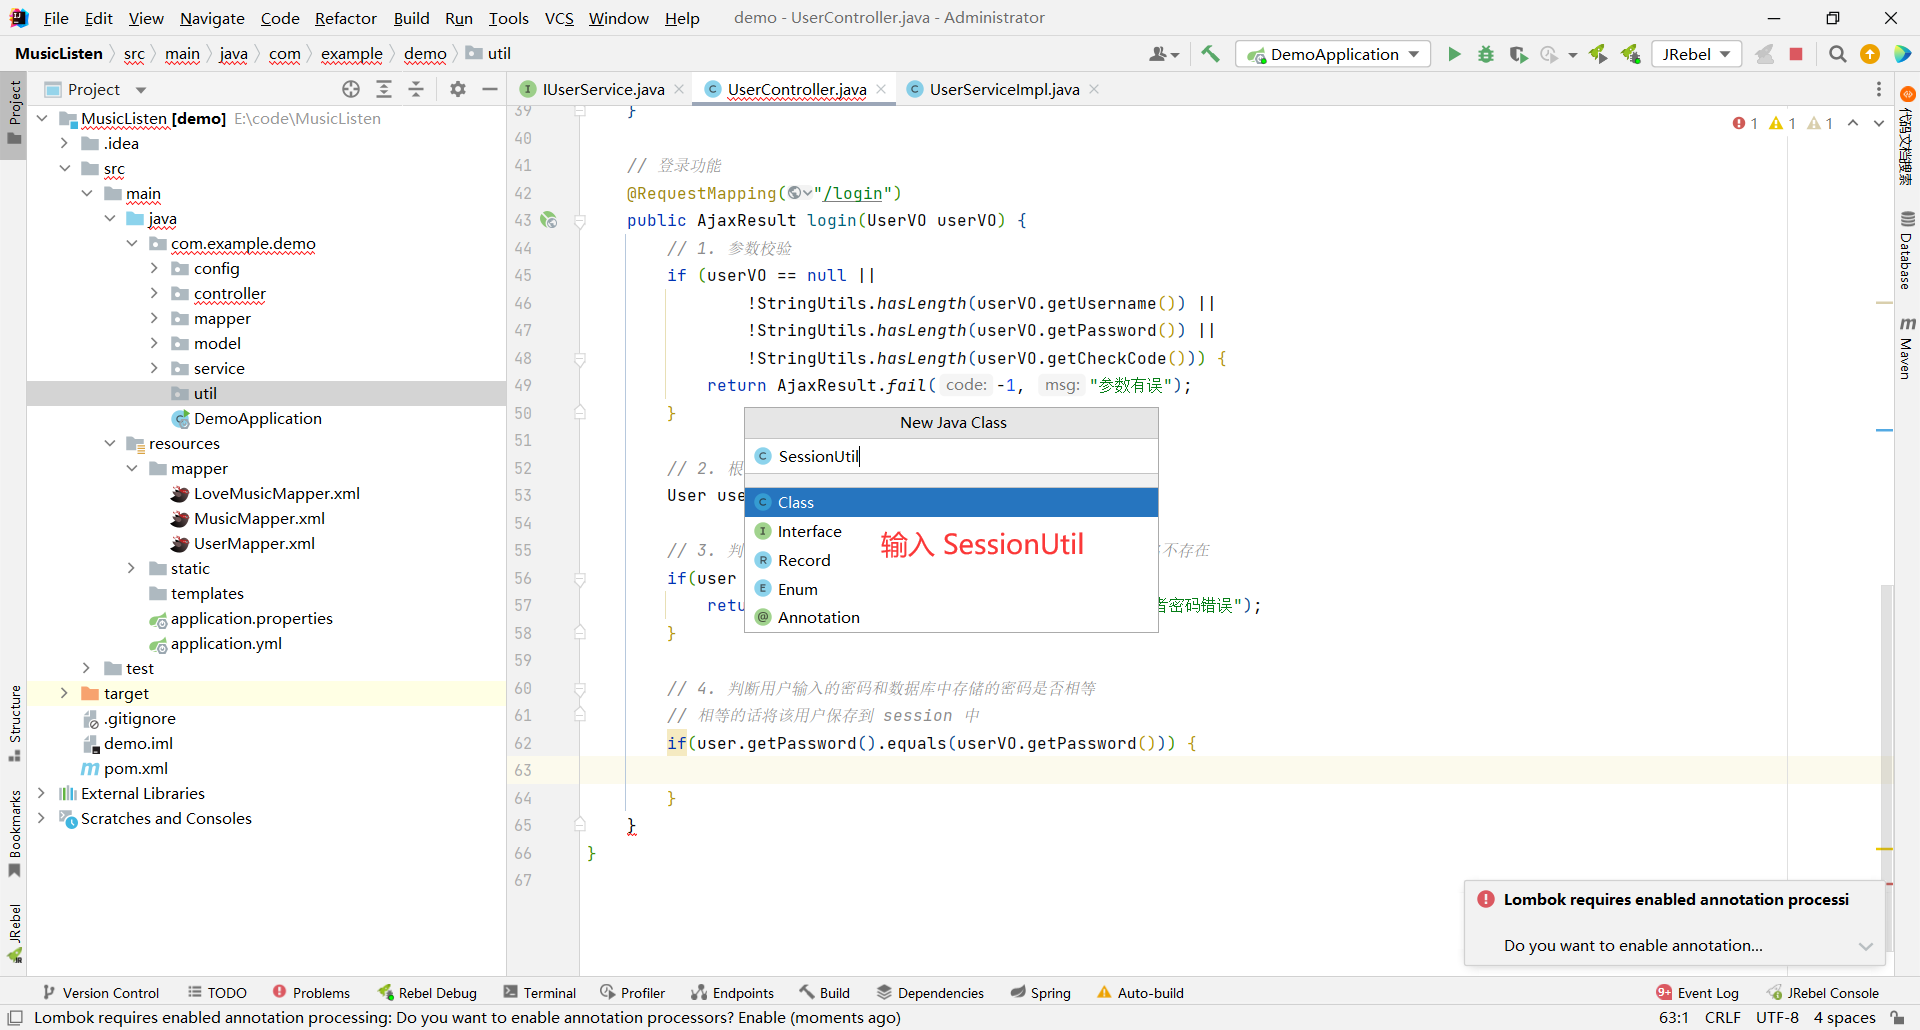Viewport: 1920px width, 1030px height.
Task: Expand the controller package folder
Action: click(154, 293)
